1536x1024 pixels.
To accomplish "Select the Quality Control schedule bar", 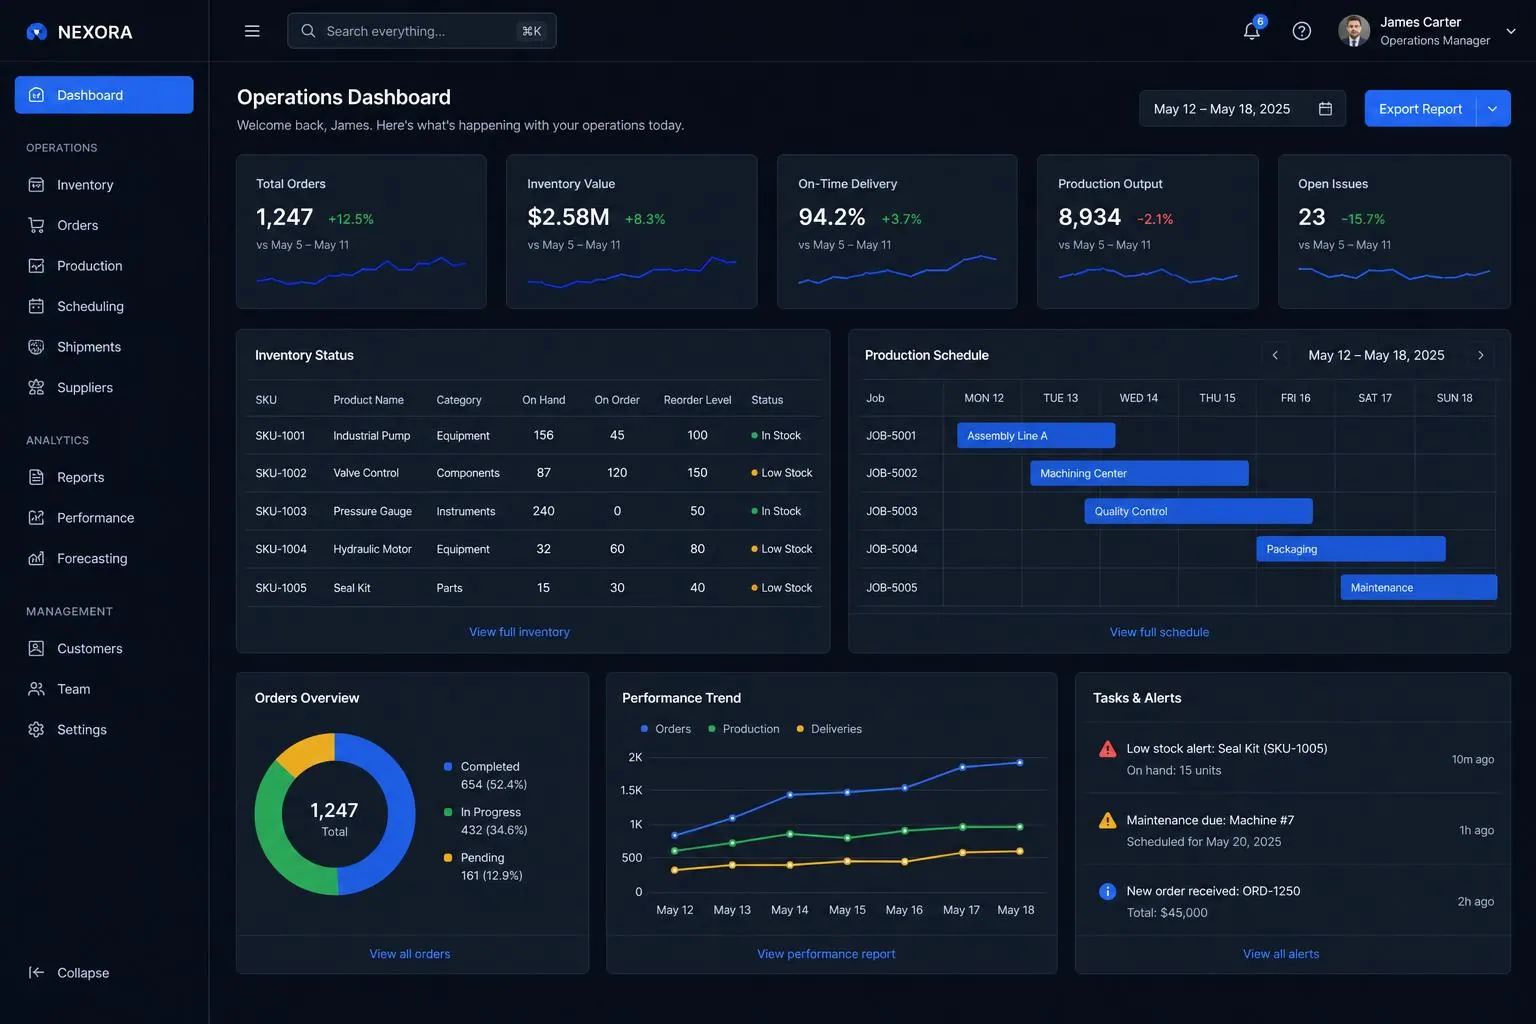I will (x=1198, y=511).
